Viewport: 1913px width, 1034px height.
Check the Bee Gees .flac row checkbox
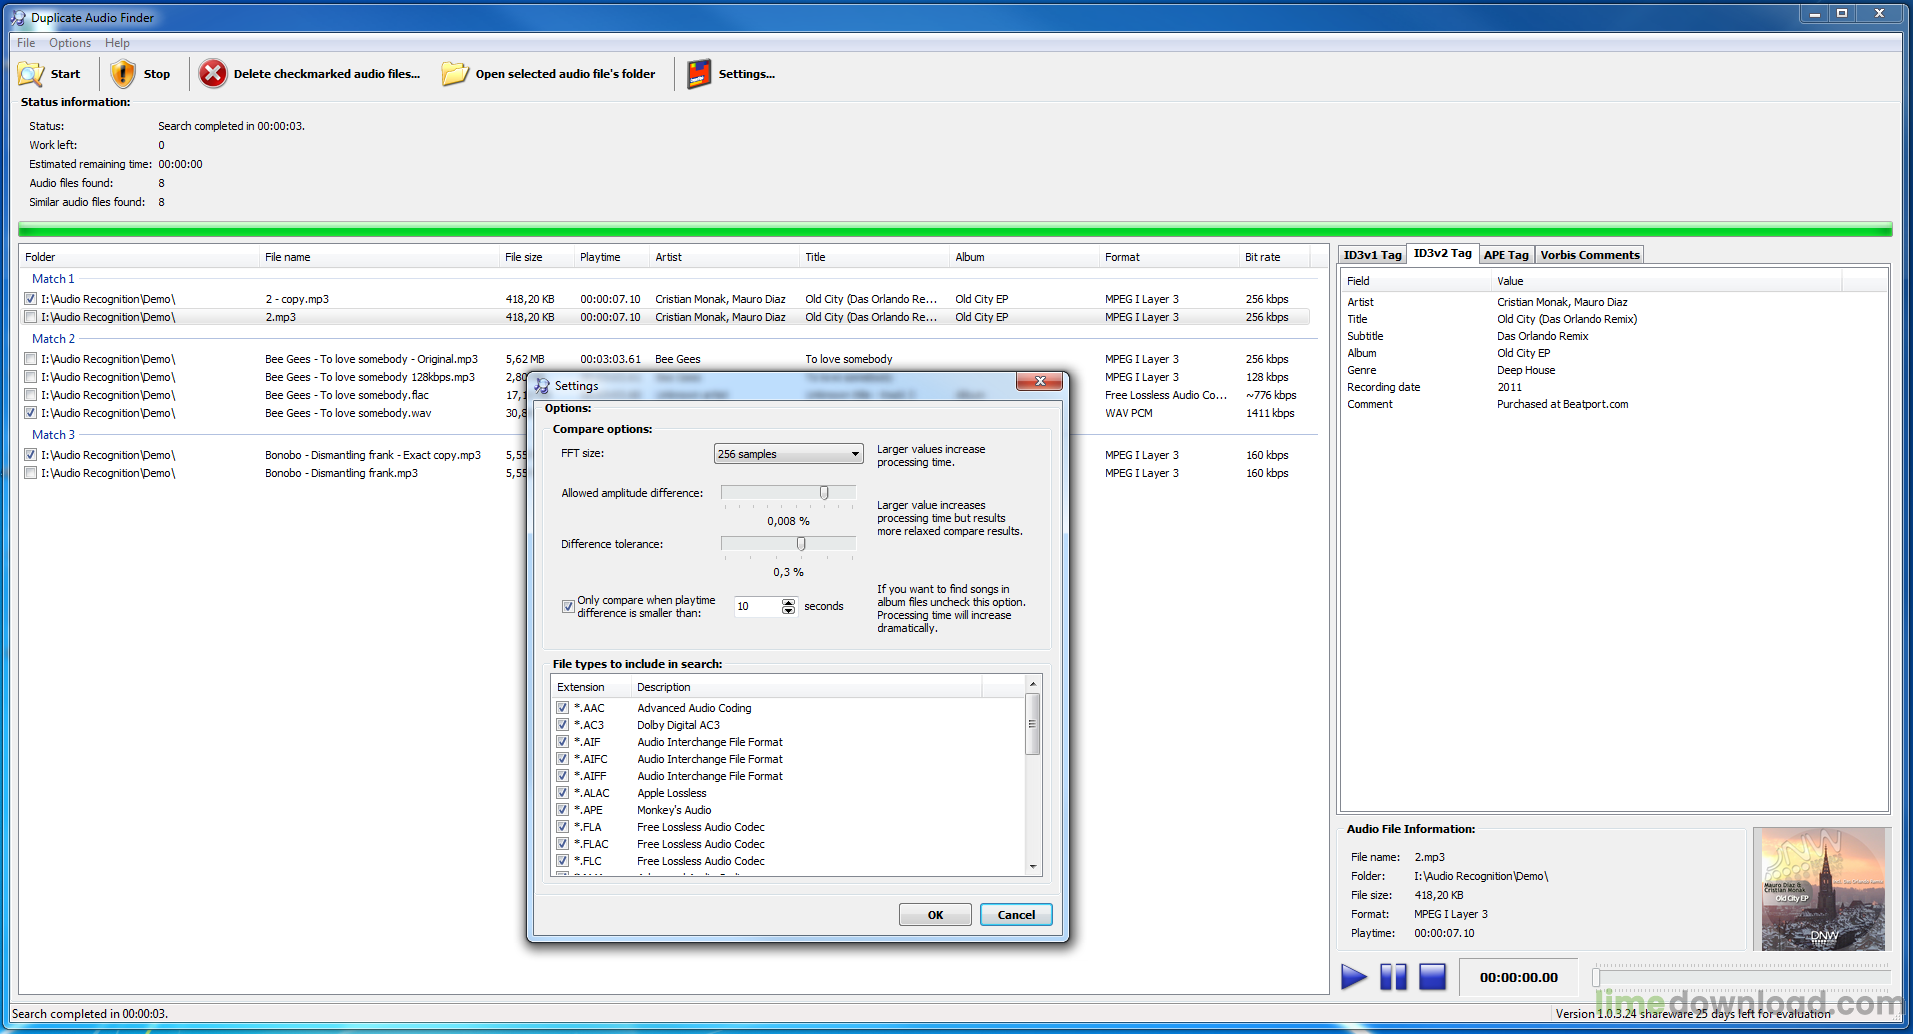(30, 395)
